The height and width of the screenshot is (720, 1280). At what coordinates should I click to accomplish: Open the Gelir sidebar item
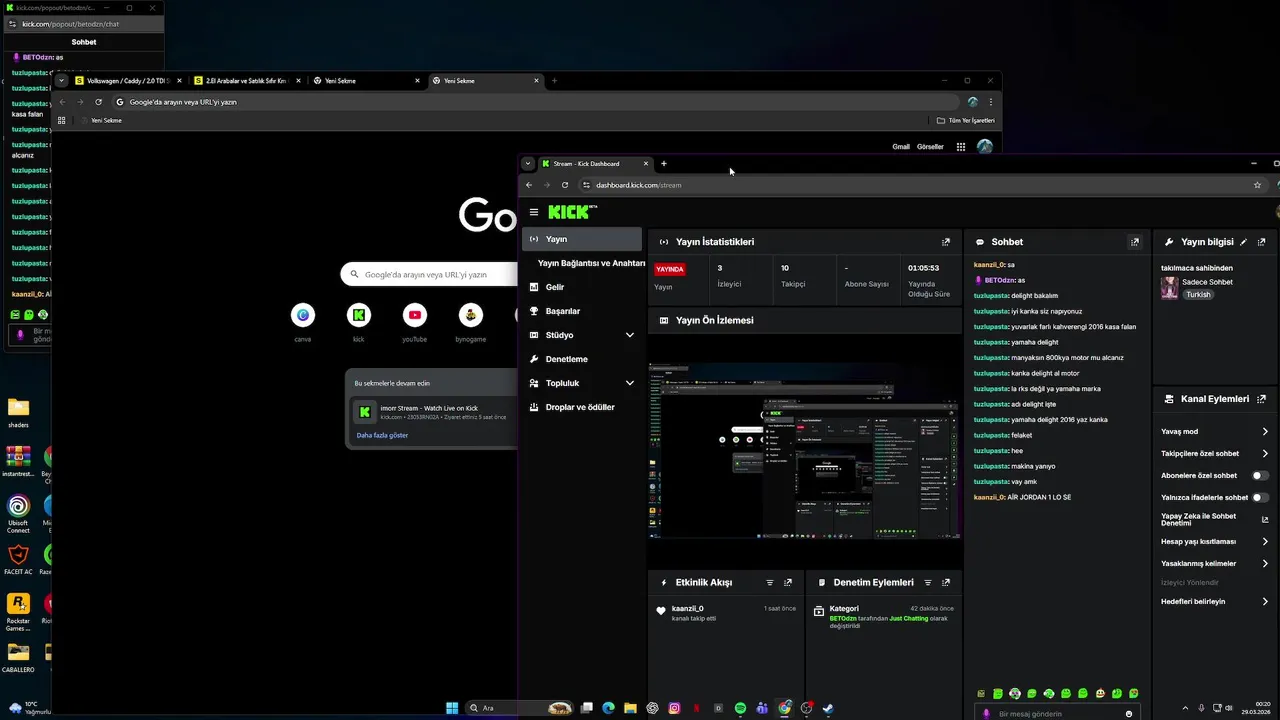pyautogui.click(x=582, y=287)
